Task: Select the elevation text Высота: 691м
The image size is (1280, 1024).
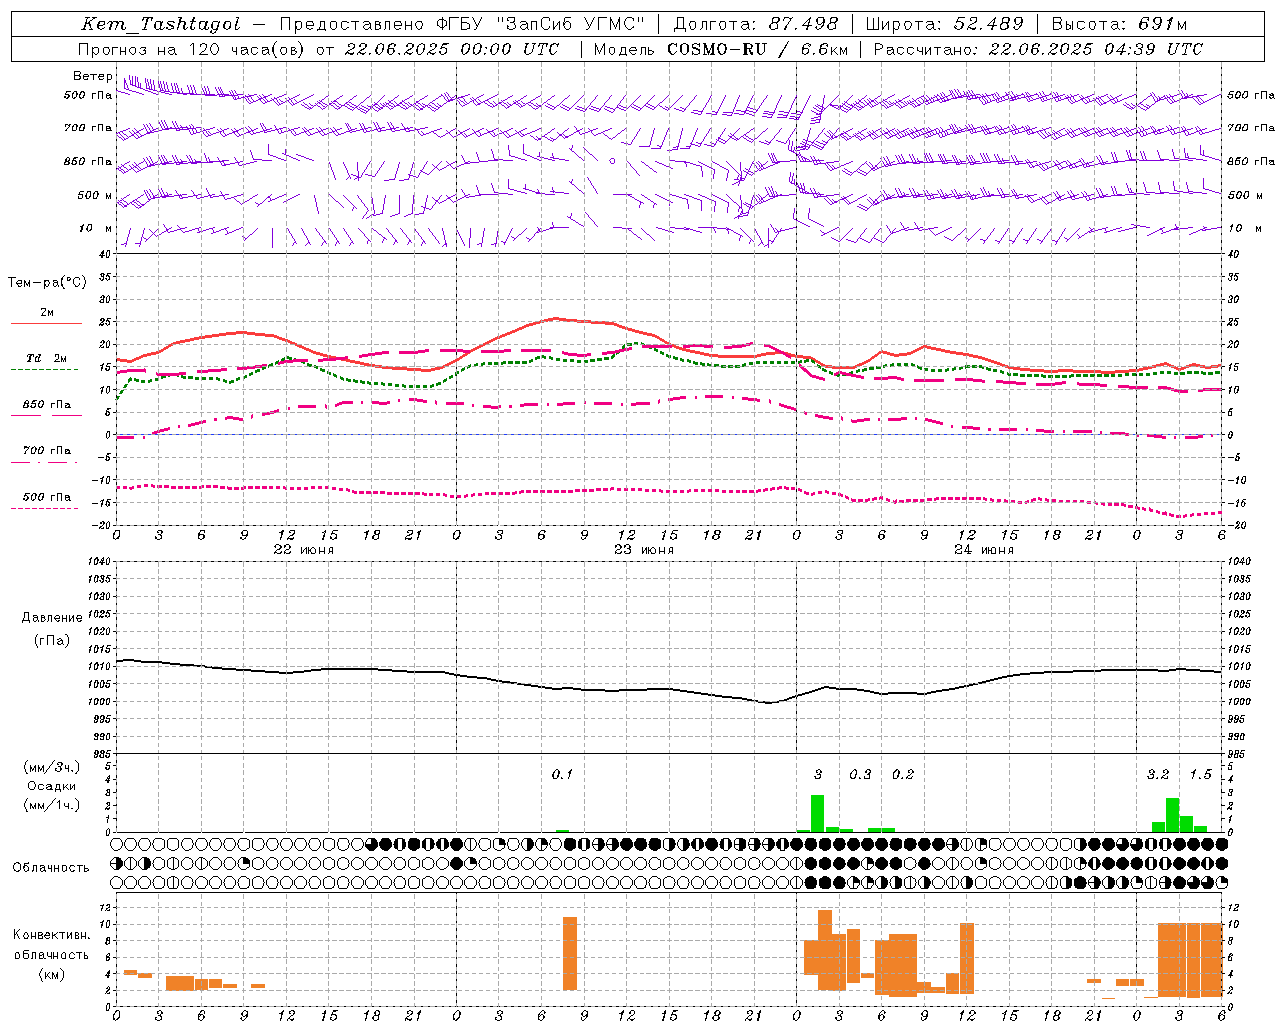Action: [x=1119, y=25]
